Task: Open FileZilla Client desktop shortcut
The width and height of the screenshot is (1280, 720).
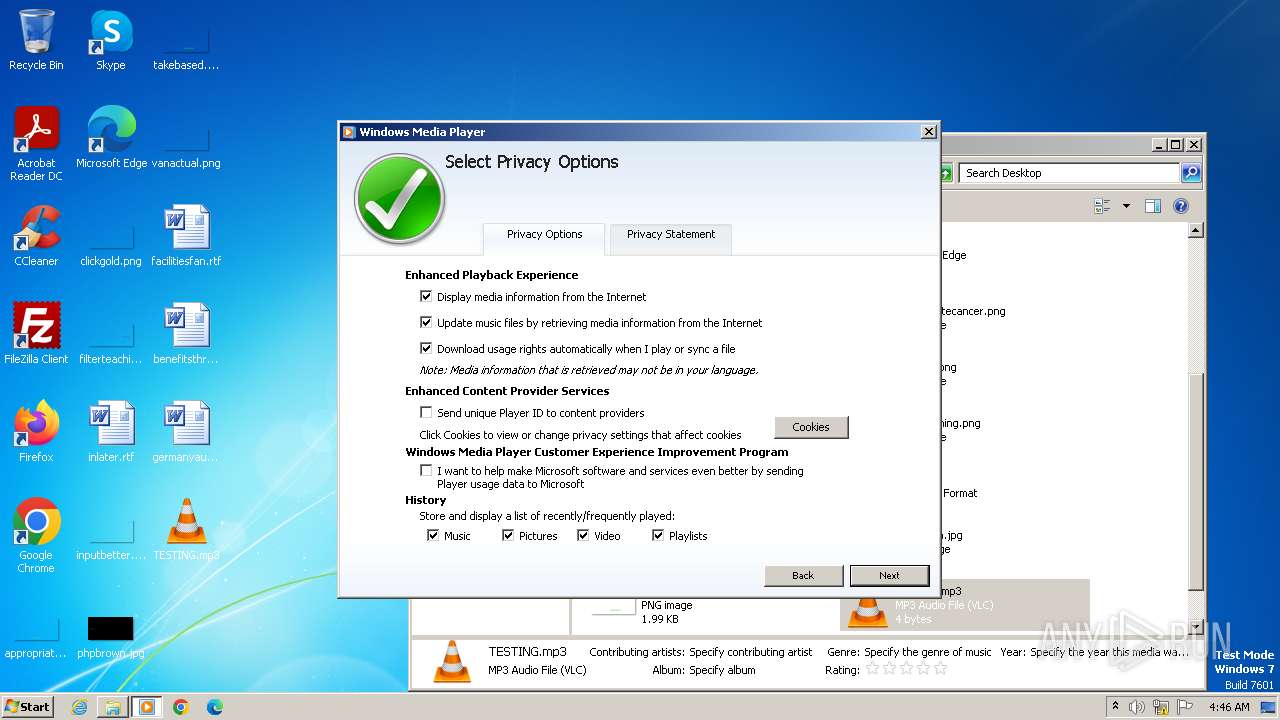Action: click(x=36, y=334)
